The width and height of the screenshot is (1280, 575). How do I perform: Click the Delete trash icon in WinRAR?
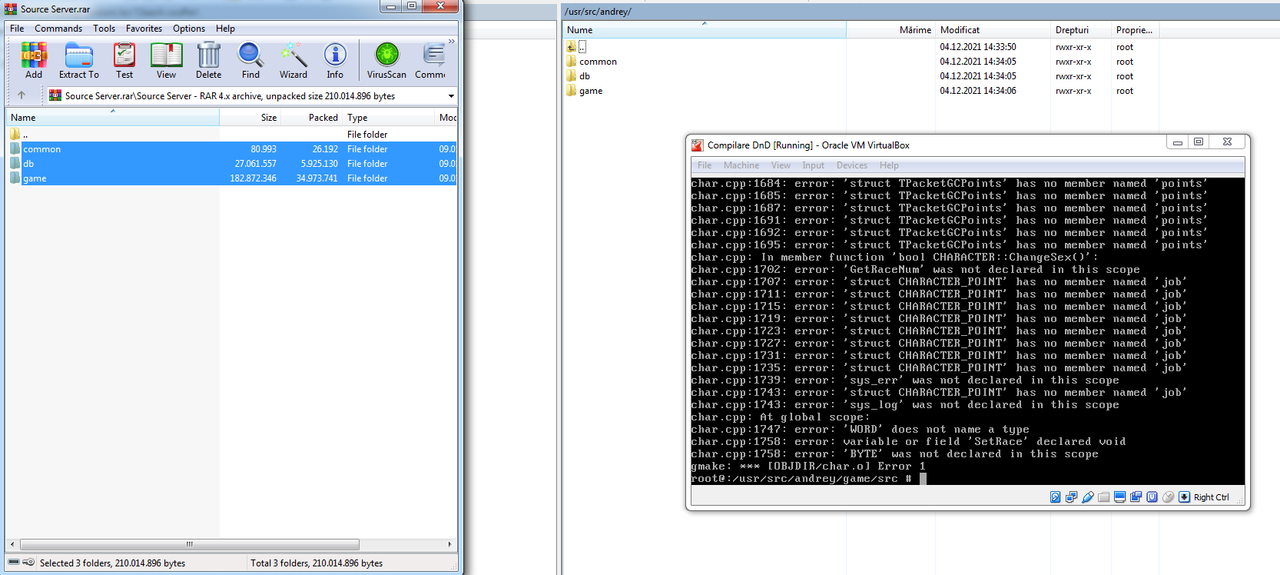pyautogui.click(x=208, y=60)
